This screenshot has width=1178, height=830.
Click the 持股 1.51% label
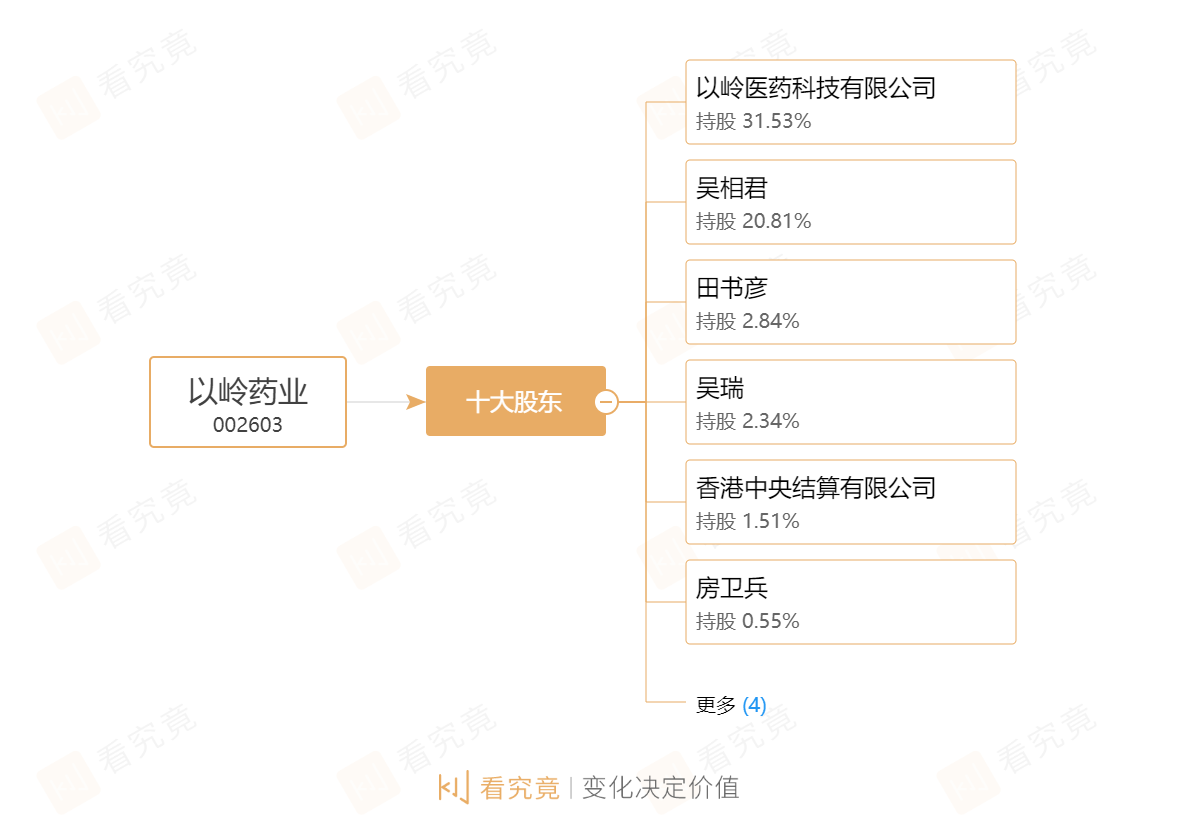point(748,521)
